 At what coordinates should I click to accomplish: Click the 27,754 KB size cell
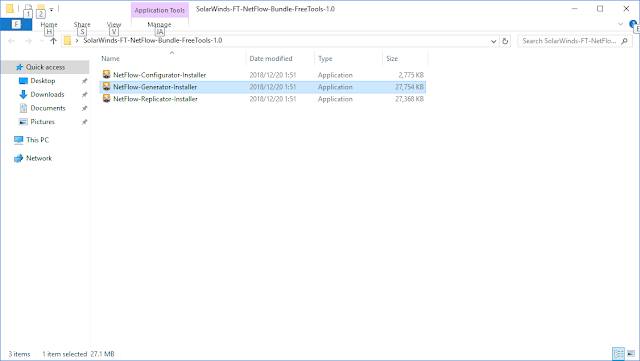pos(409,87)
